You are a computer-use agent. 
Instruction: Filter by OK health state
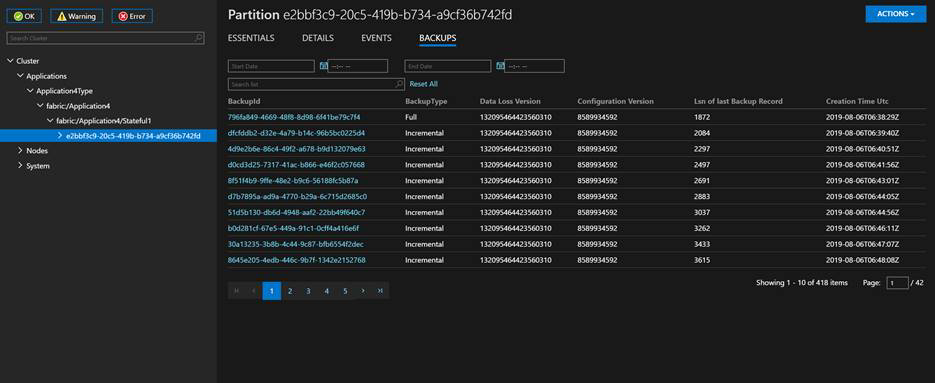pyautogui.click(x=24, y=16)
